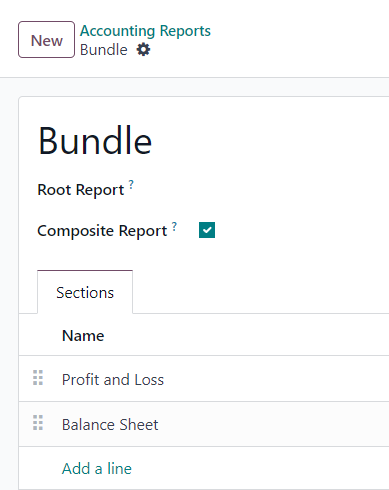Click the Composite Report help question mark
The image size is (389, 490).
pos(174,226)
